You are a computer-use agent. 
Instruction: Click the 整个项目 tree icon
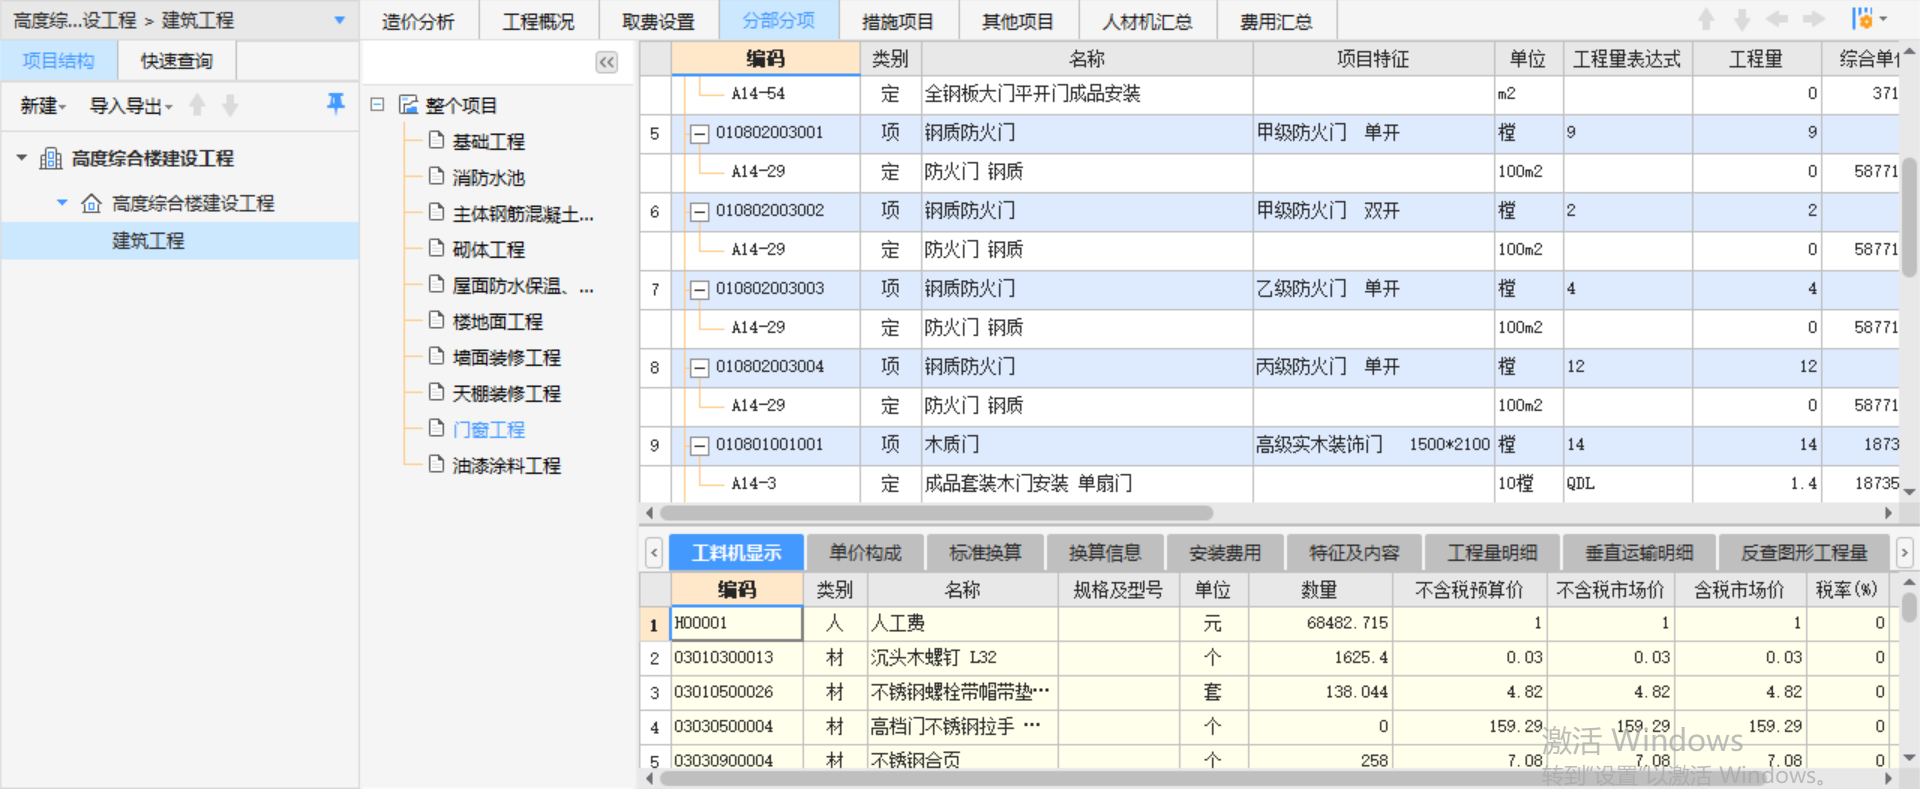(408, 104)
